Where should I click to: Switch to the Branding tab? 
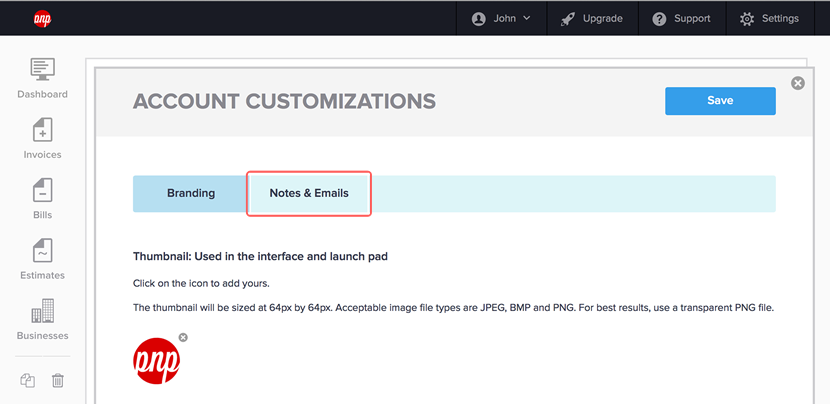tap(191, 193)
